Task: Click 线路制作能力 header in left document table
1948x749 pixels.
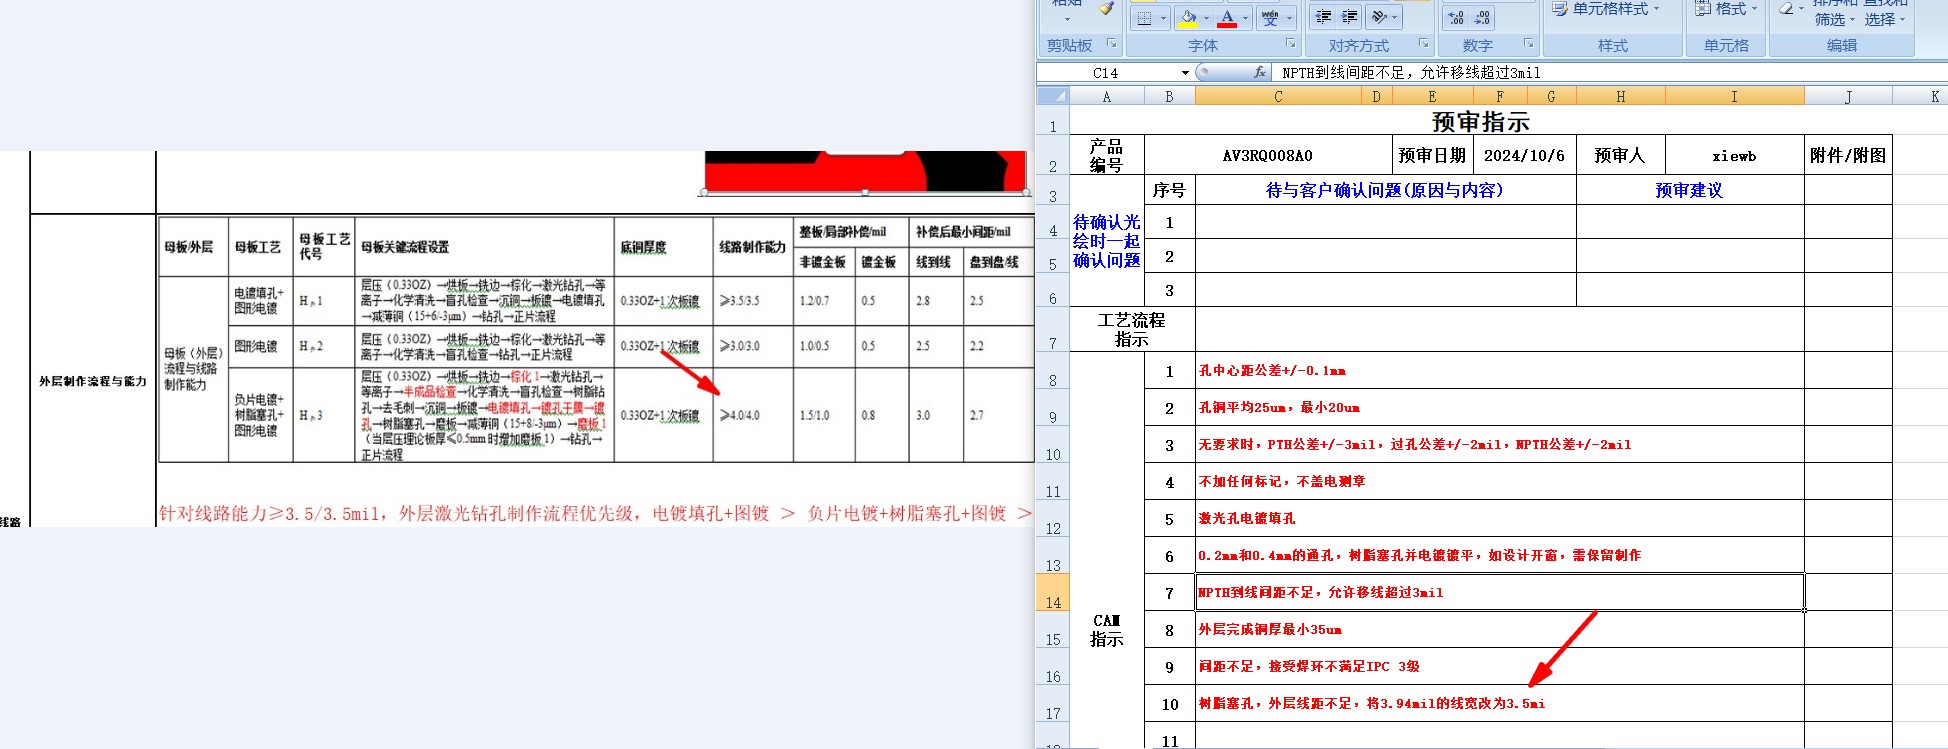Action: [752, 247]
